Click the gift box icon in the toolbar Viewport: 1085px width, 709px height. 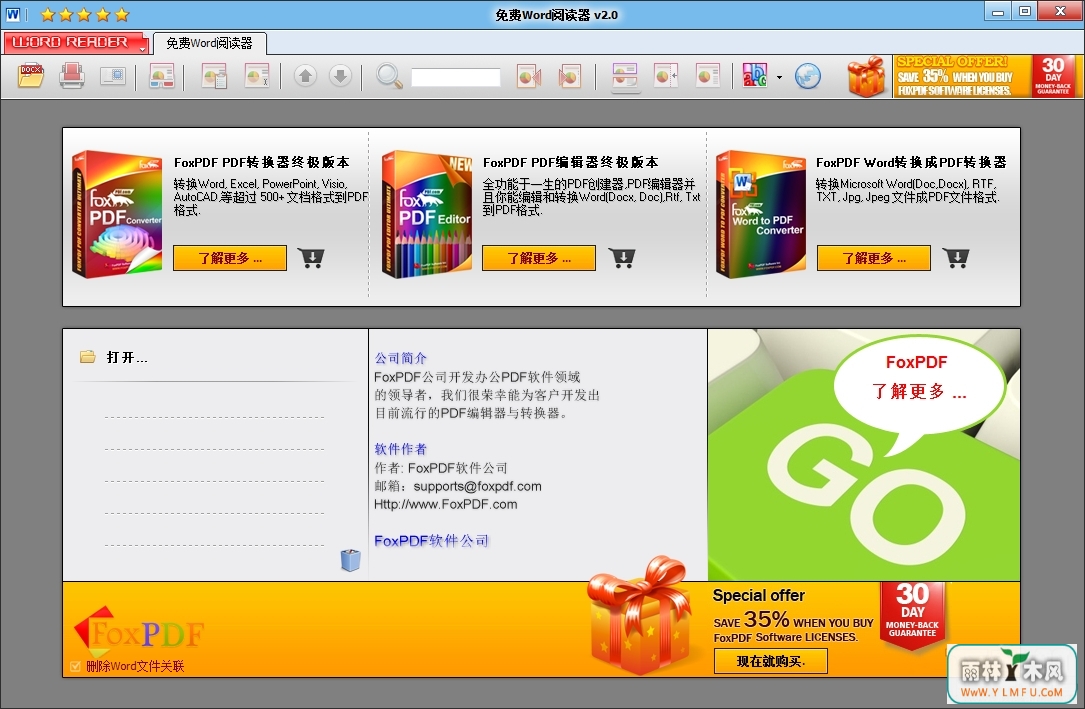[x=866, y=76]
